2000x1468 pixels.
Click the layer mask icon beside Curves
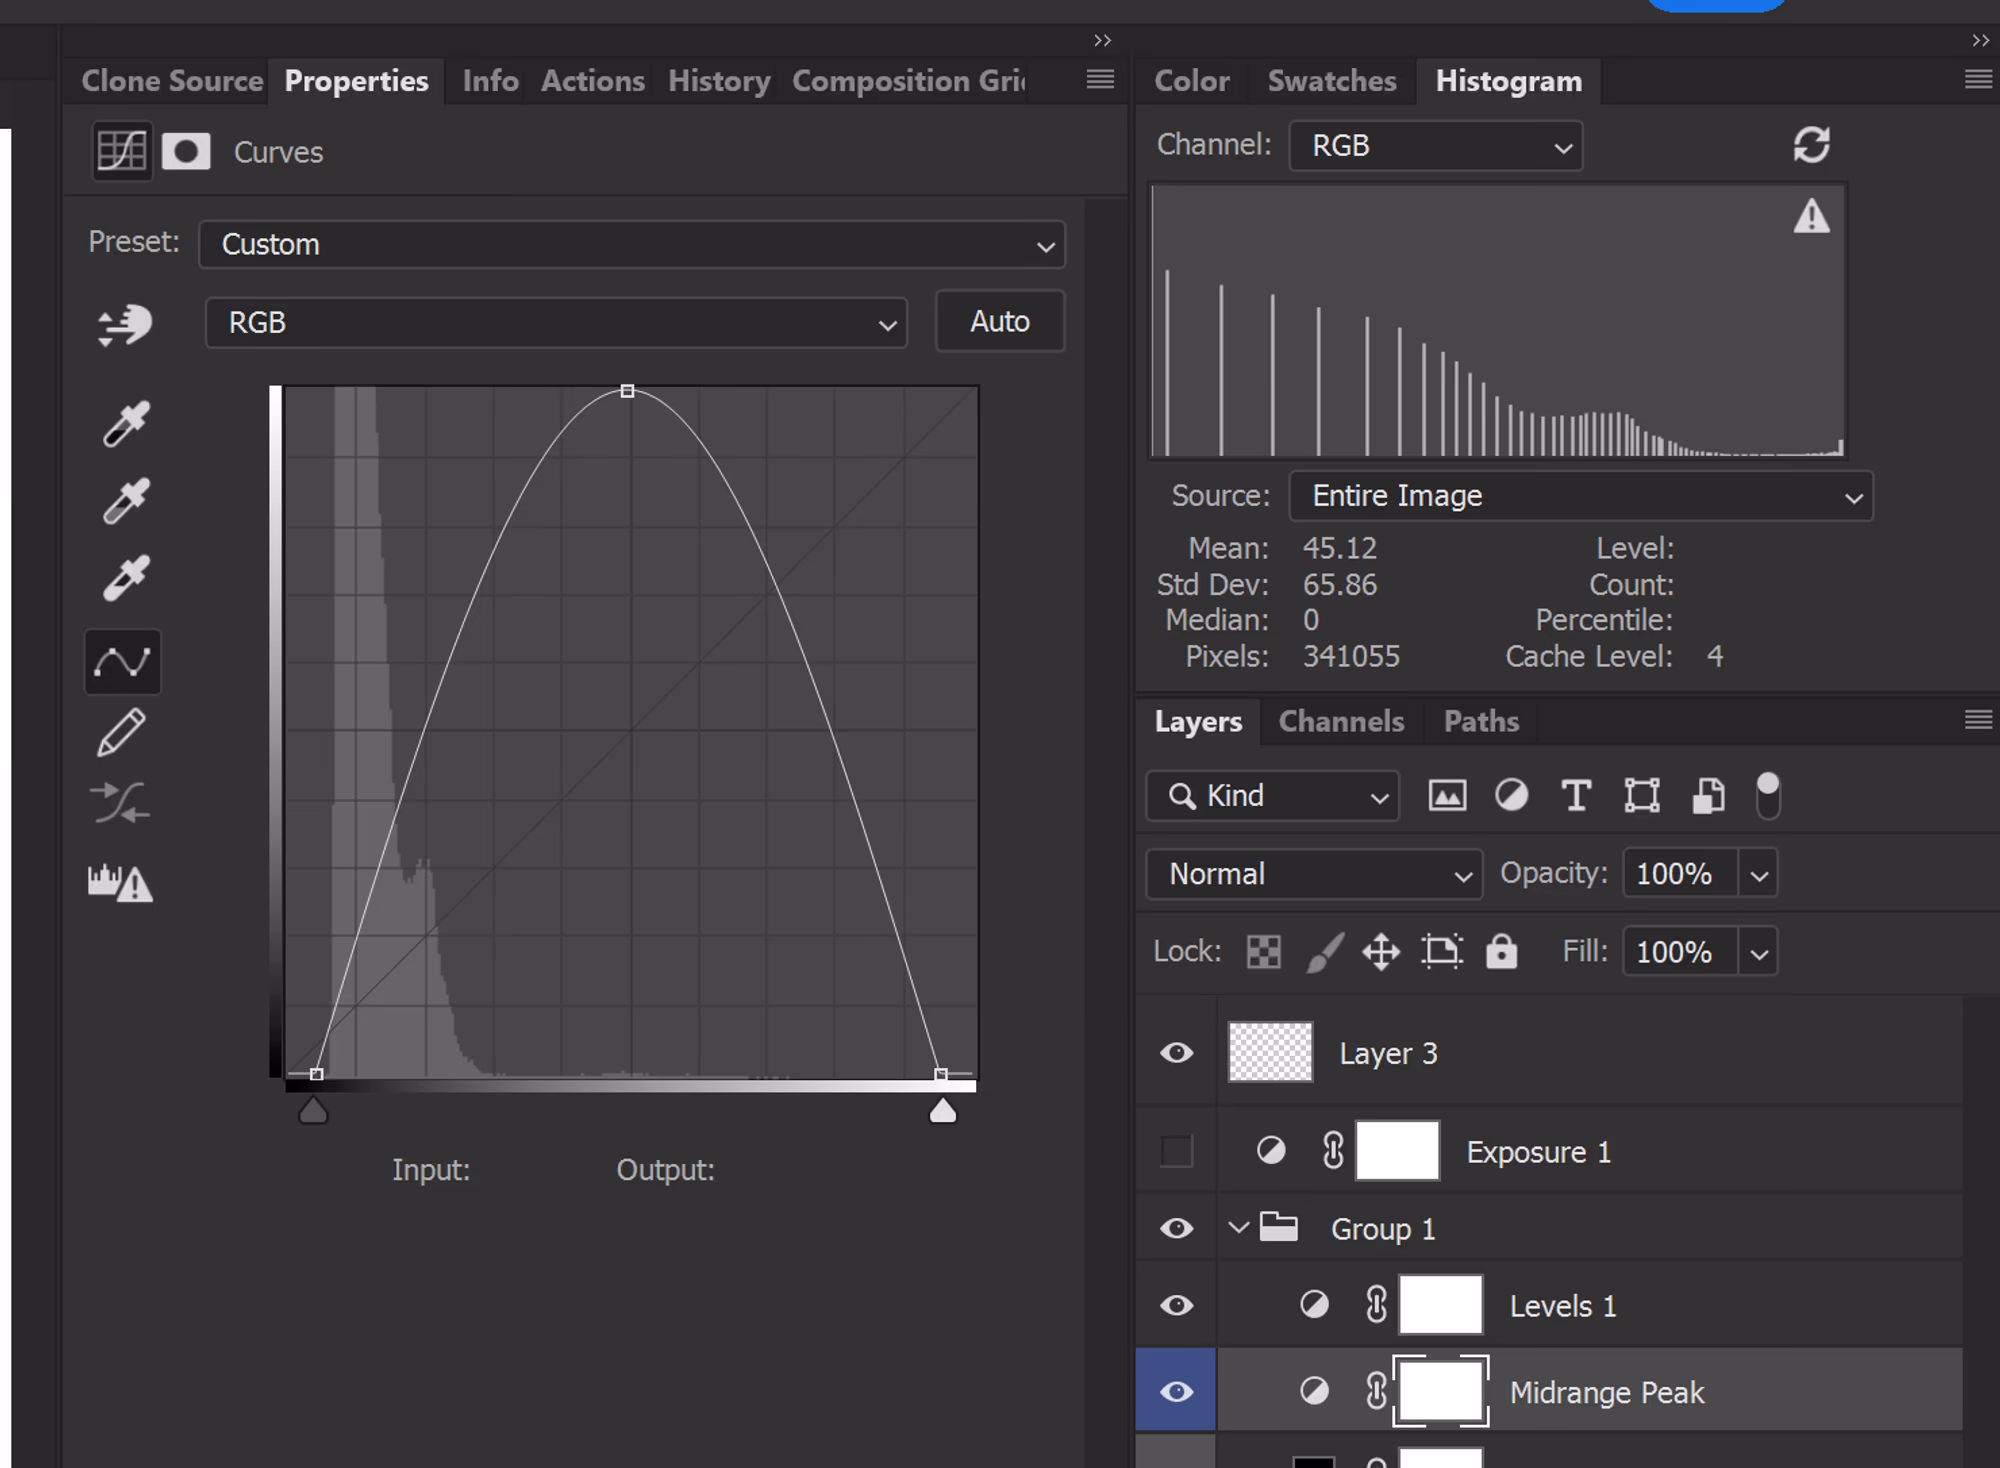pos(186,152)
